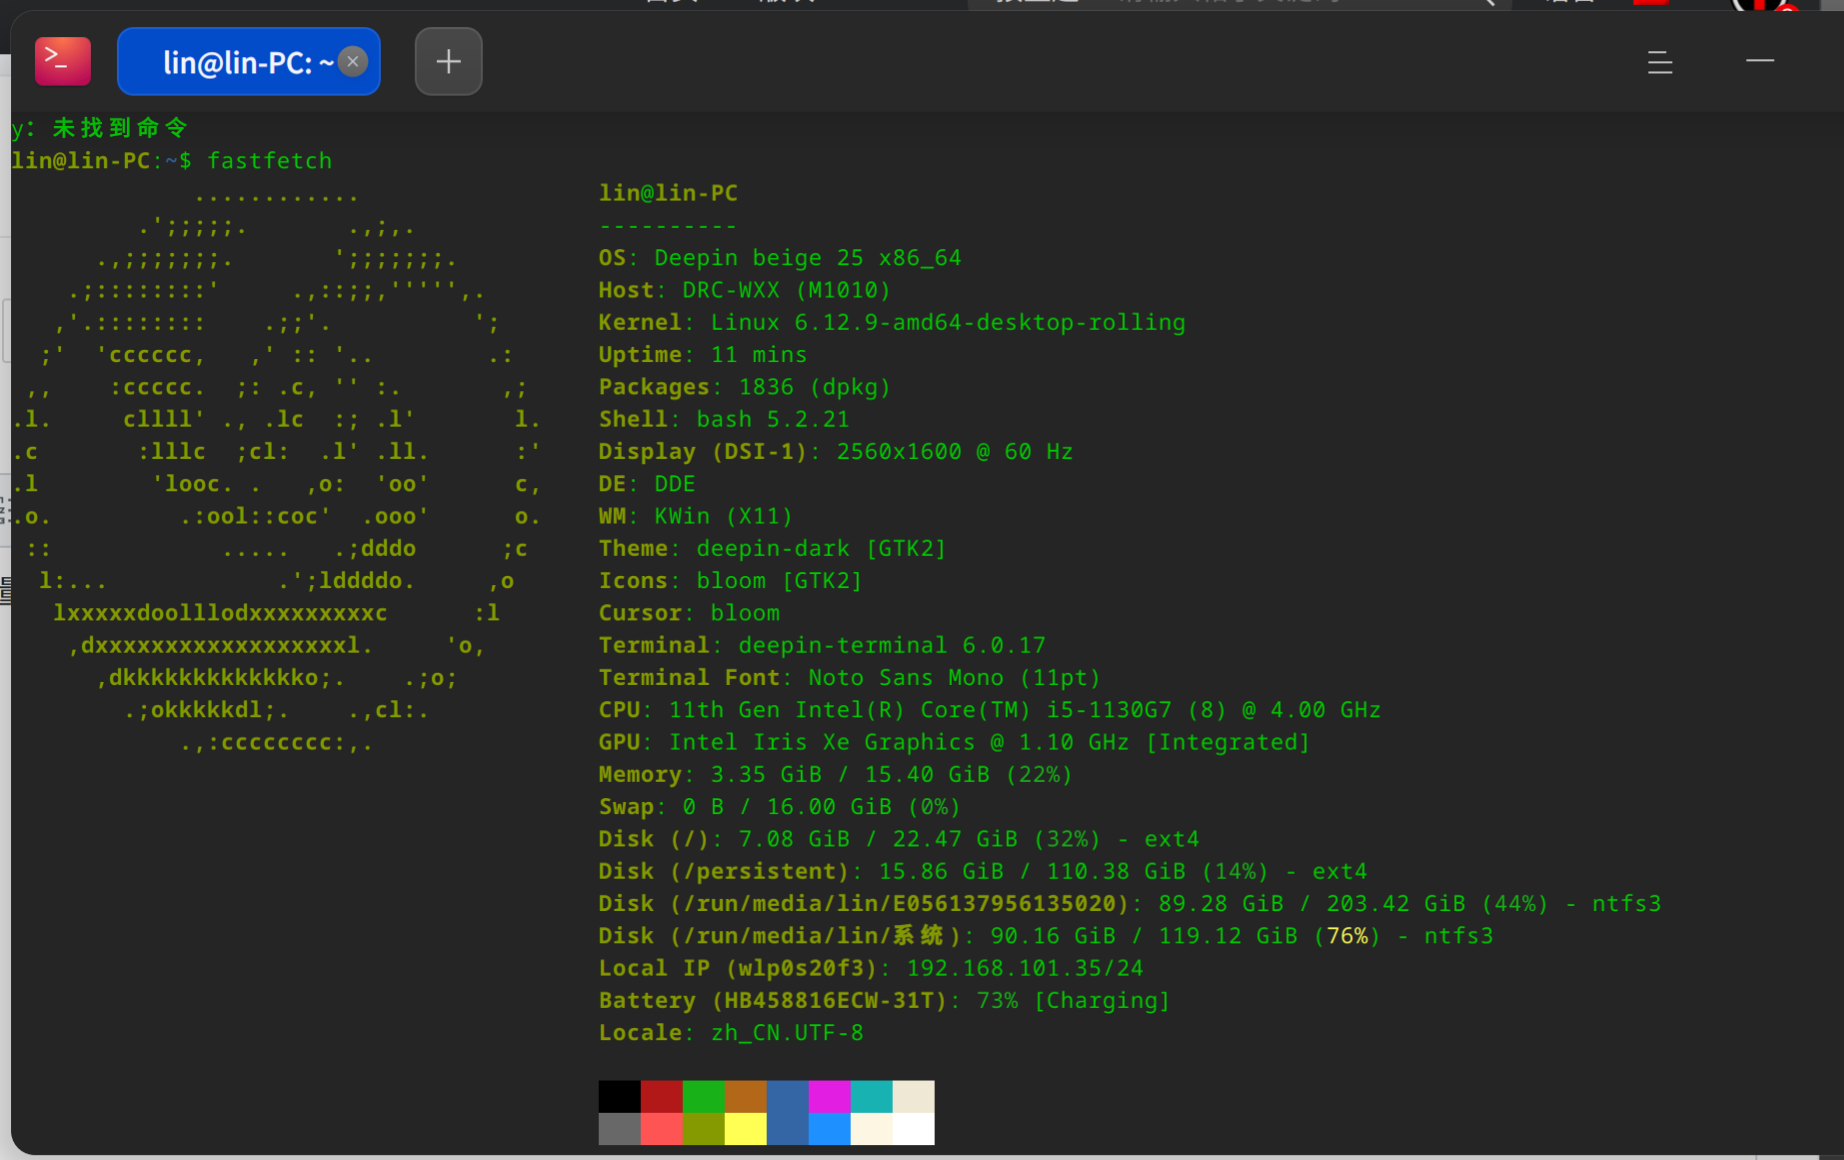Click the fastfetch command text

pos(269,161)
